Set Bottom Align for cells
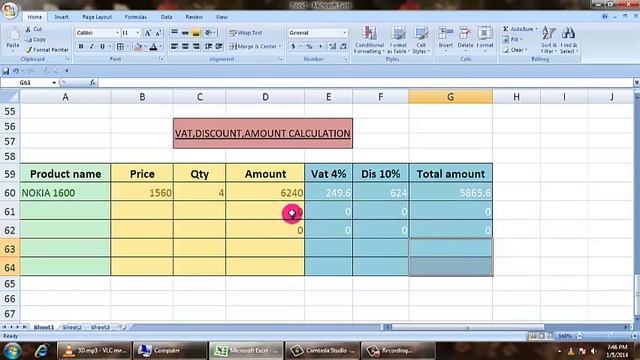The height and width of the screenshot is (360, 640). point(196,33)
